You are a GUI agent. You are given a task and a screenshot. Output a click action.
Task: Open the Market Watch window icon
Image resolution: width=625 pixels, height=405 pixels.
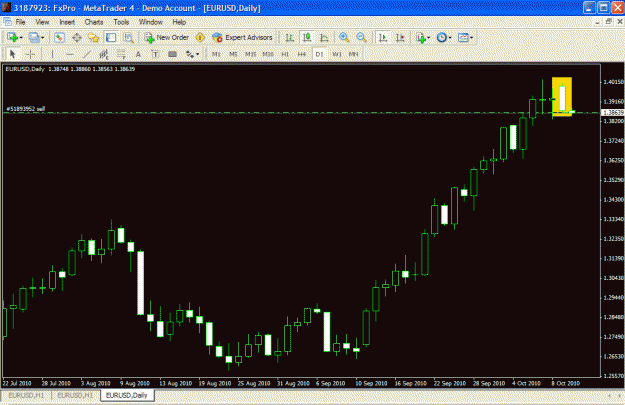(59, 37)
